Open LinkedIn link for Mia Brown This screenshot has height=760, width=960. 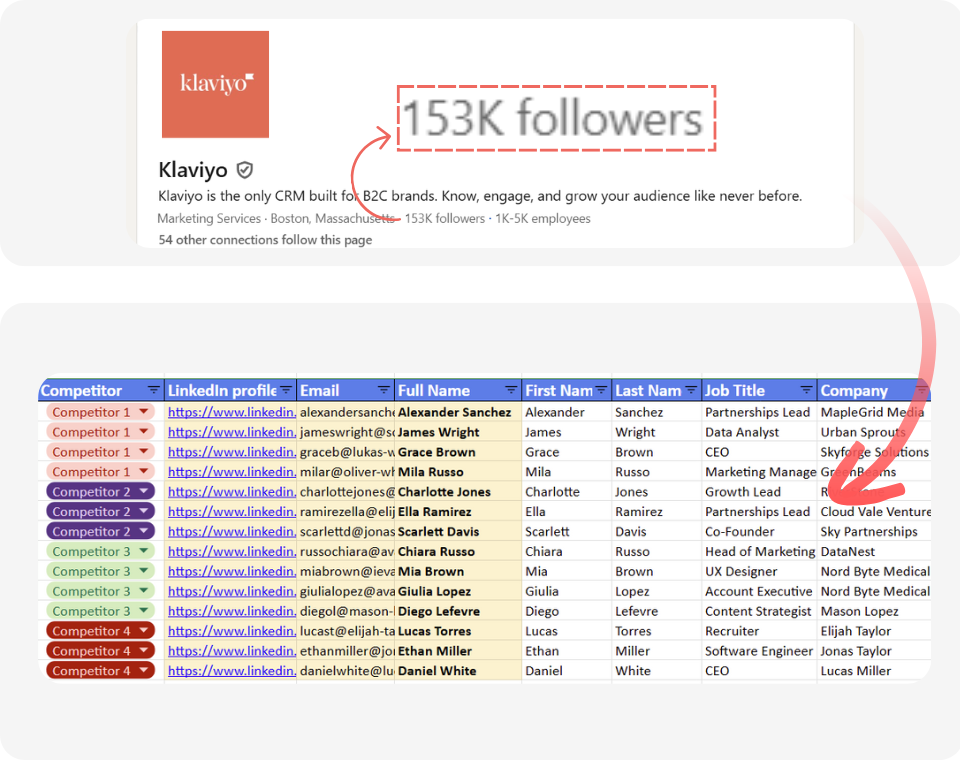tap(232, 571)
